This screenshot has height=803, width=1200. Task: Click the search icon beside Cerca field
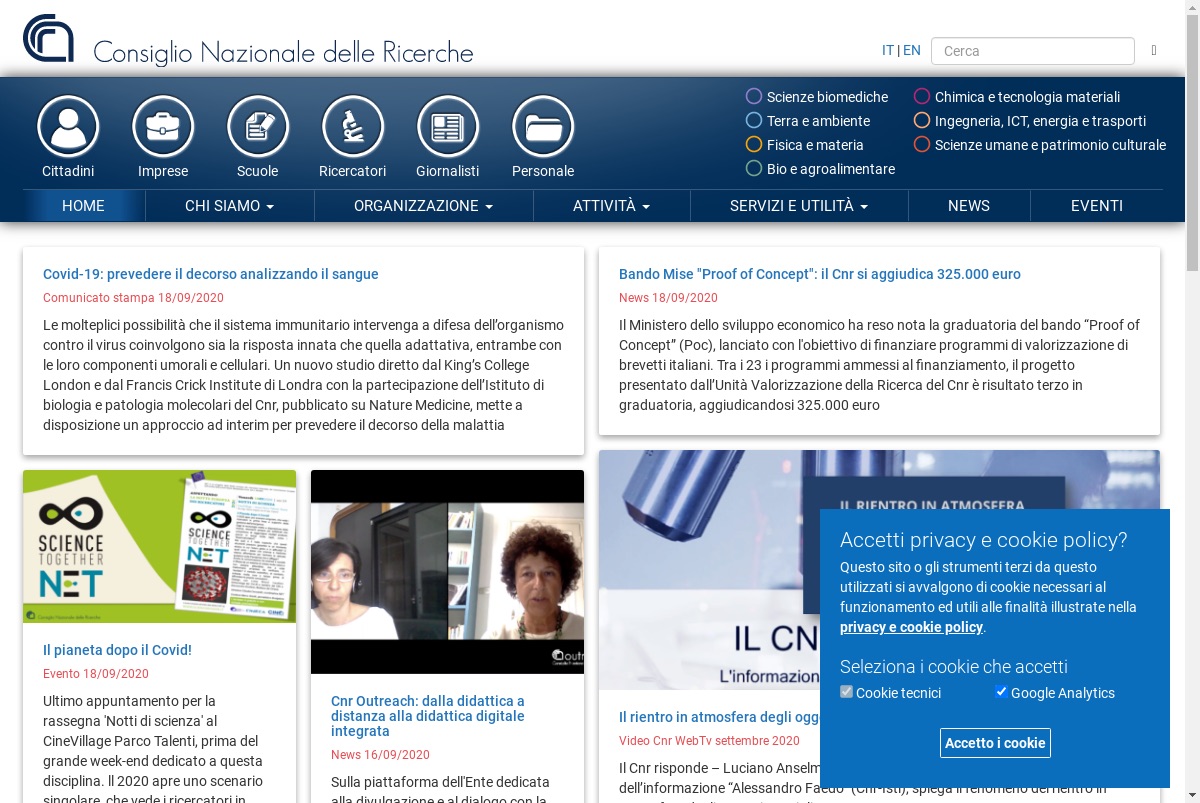point(1154,50)
